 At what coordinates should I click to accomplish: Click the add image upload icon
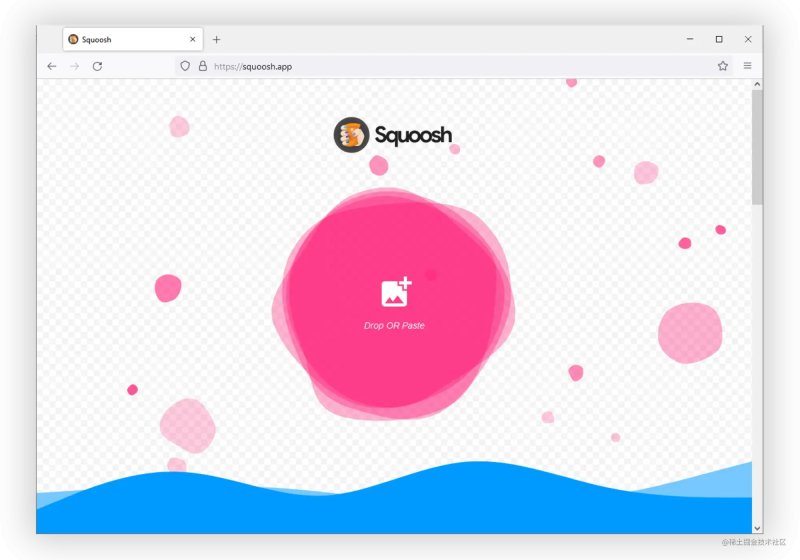tap(396, 292)
